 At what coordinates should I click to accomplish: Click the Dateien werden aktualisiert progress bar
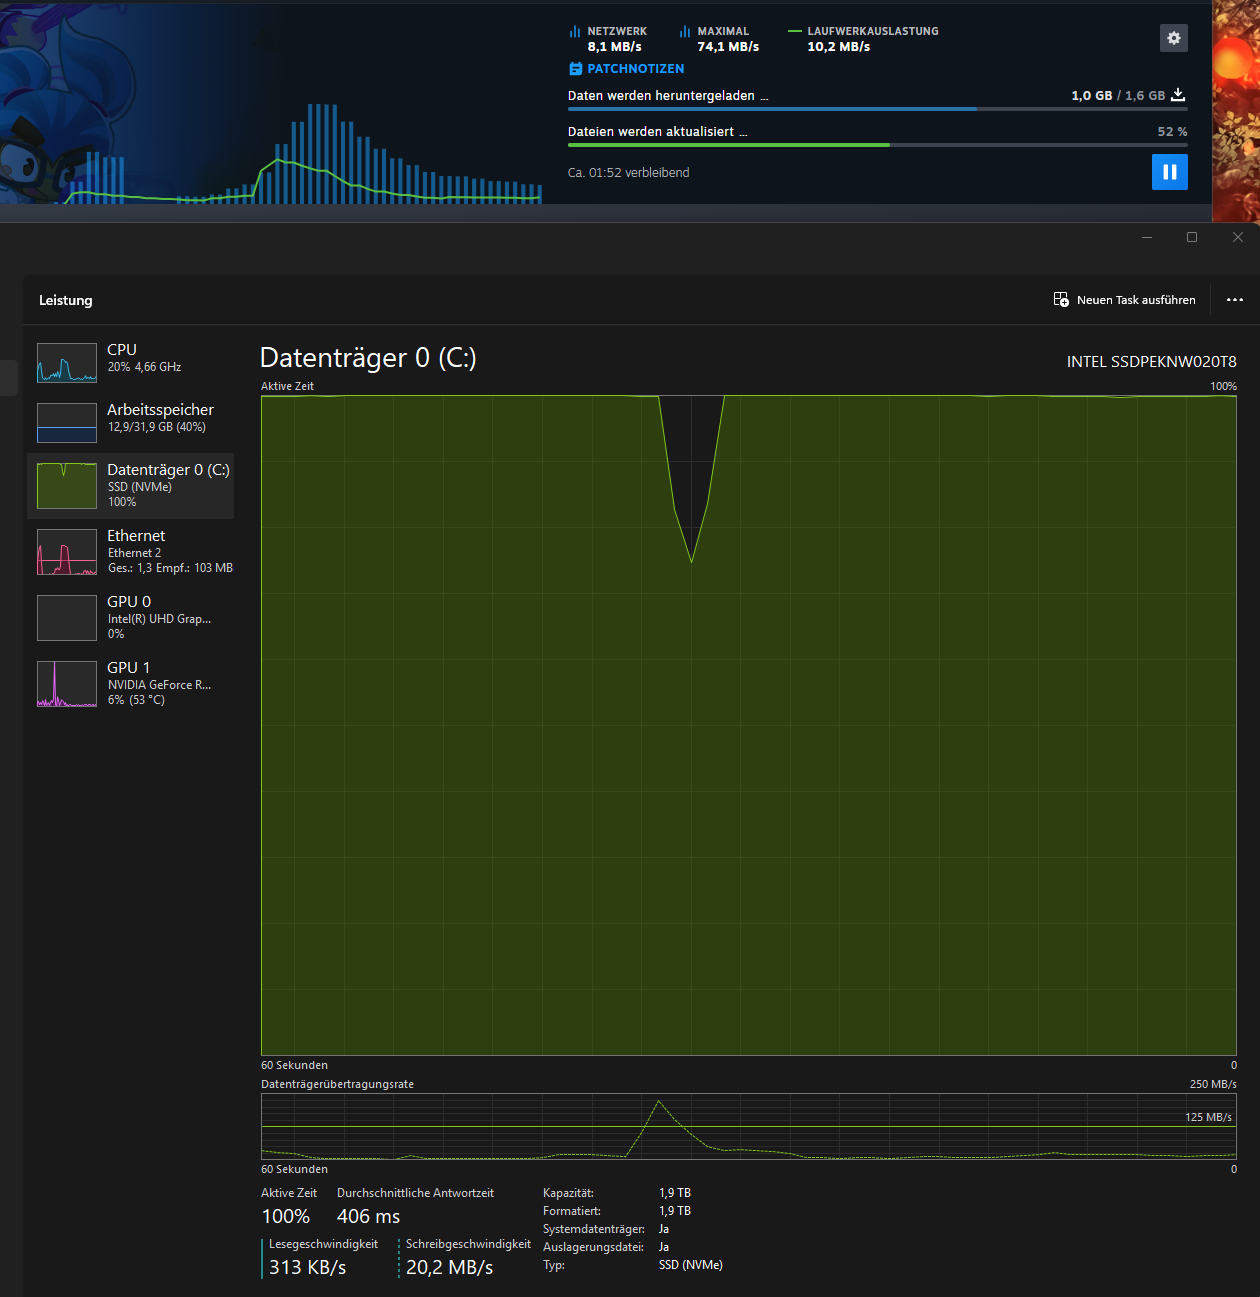878,145
